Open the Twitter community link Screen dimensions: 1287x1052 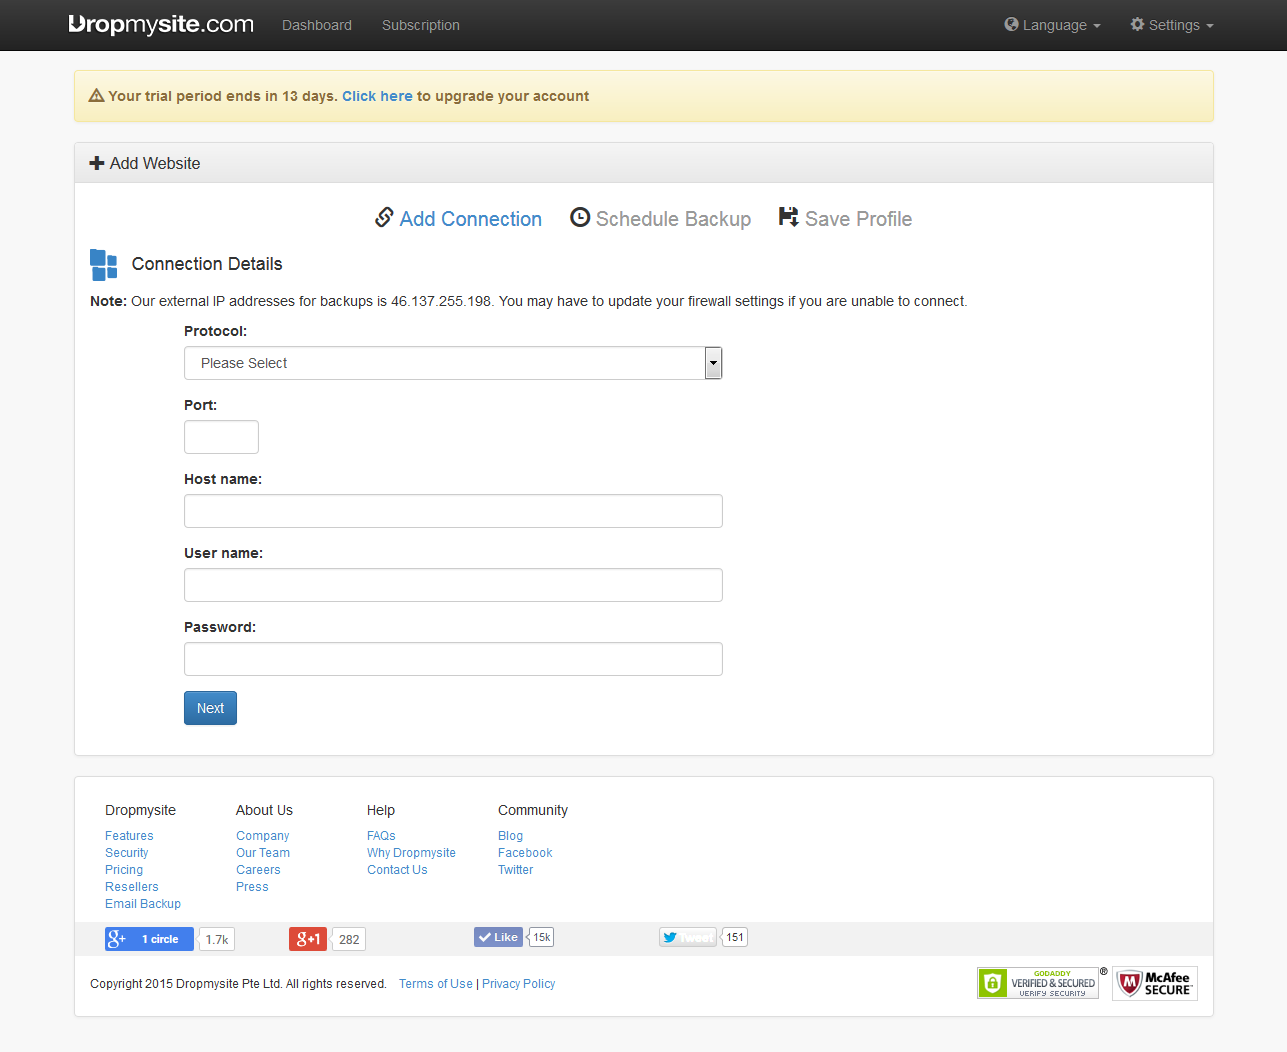pyautogui.click(x=515, y=870)
